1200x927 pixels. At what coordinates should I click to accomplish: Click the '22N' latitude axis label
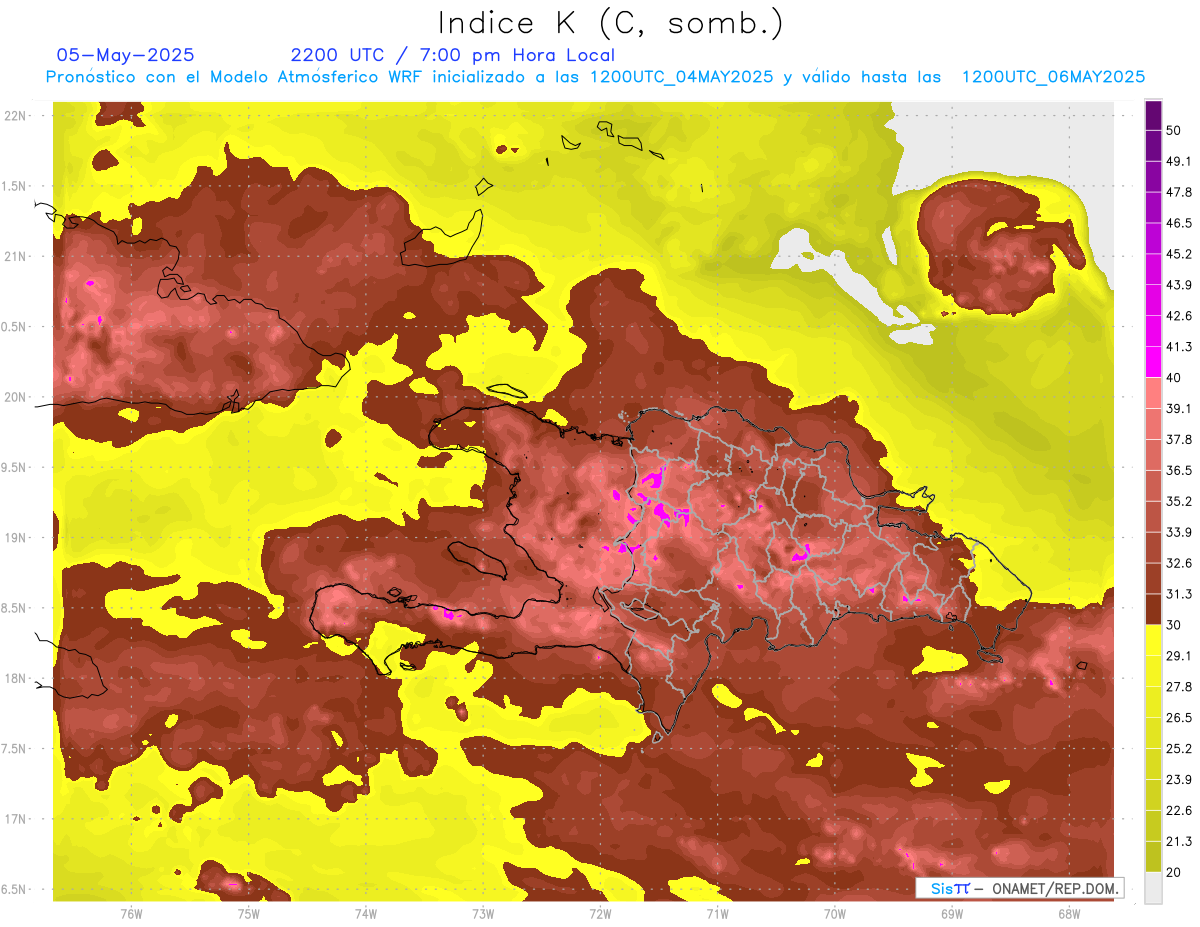click(x=15, y=116)
